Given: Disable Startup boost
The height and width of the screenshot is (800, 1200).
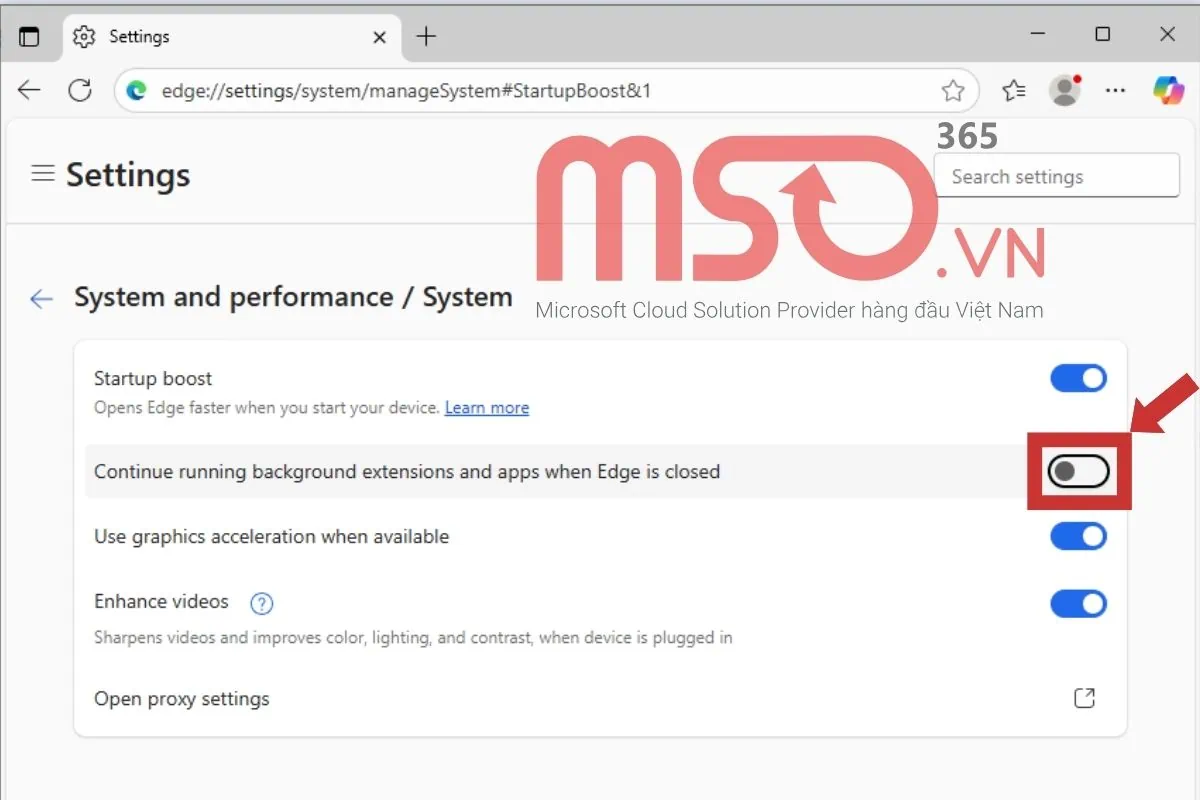Looking at the screenshot, I should coord(1078,378).
